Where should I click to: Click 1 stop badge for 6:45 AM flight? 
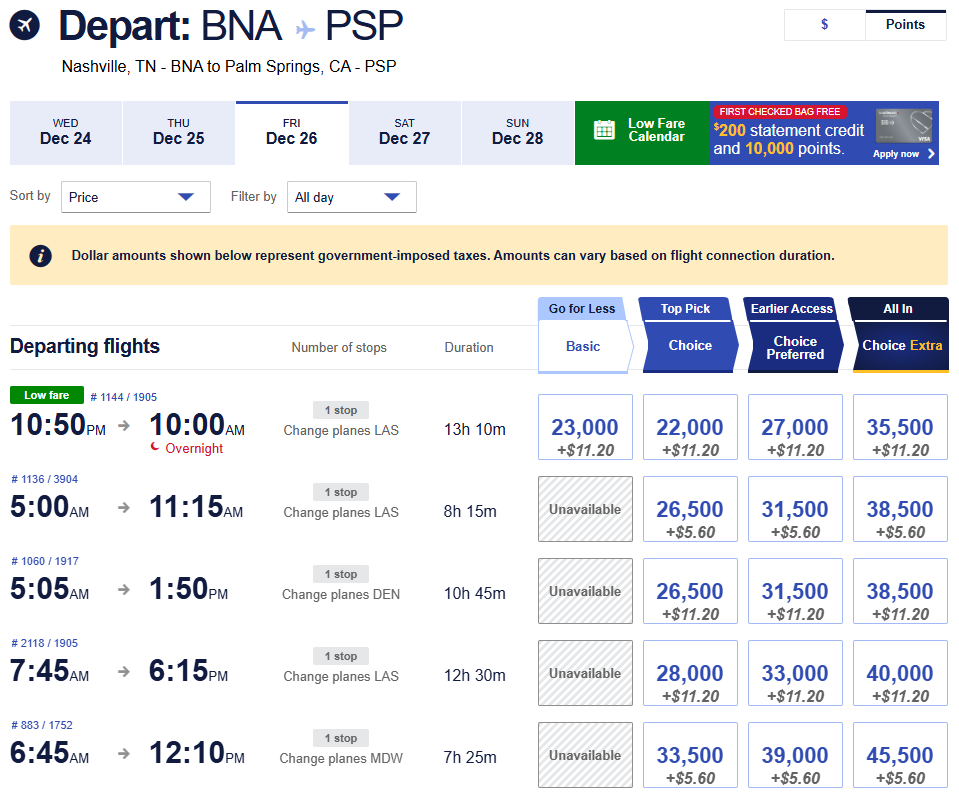point(341,738)
